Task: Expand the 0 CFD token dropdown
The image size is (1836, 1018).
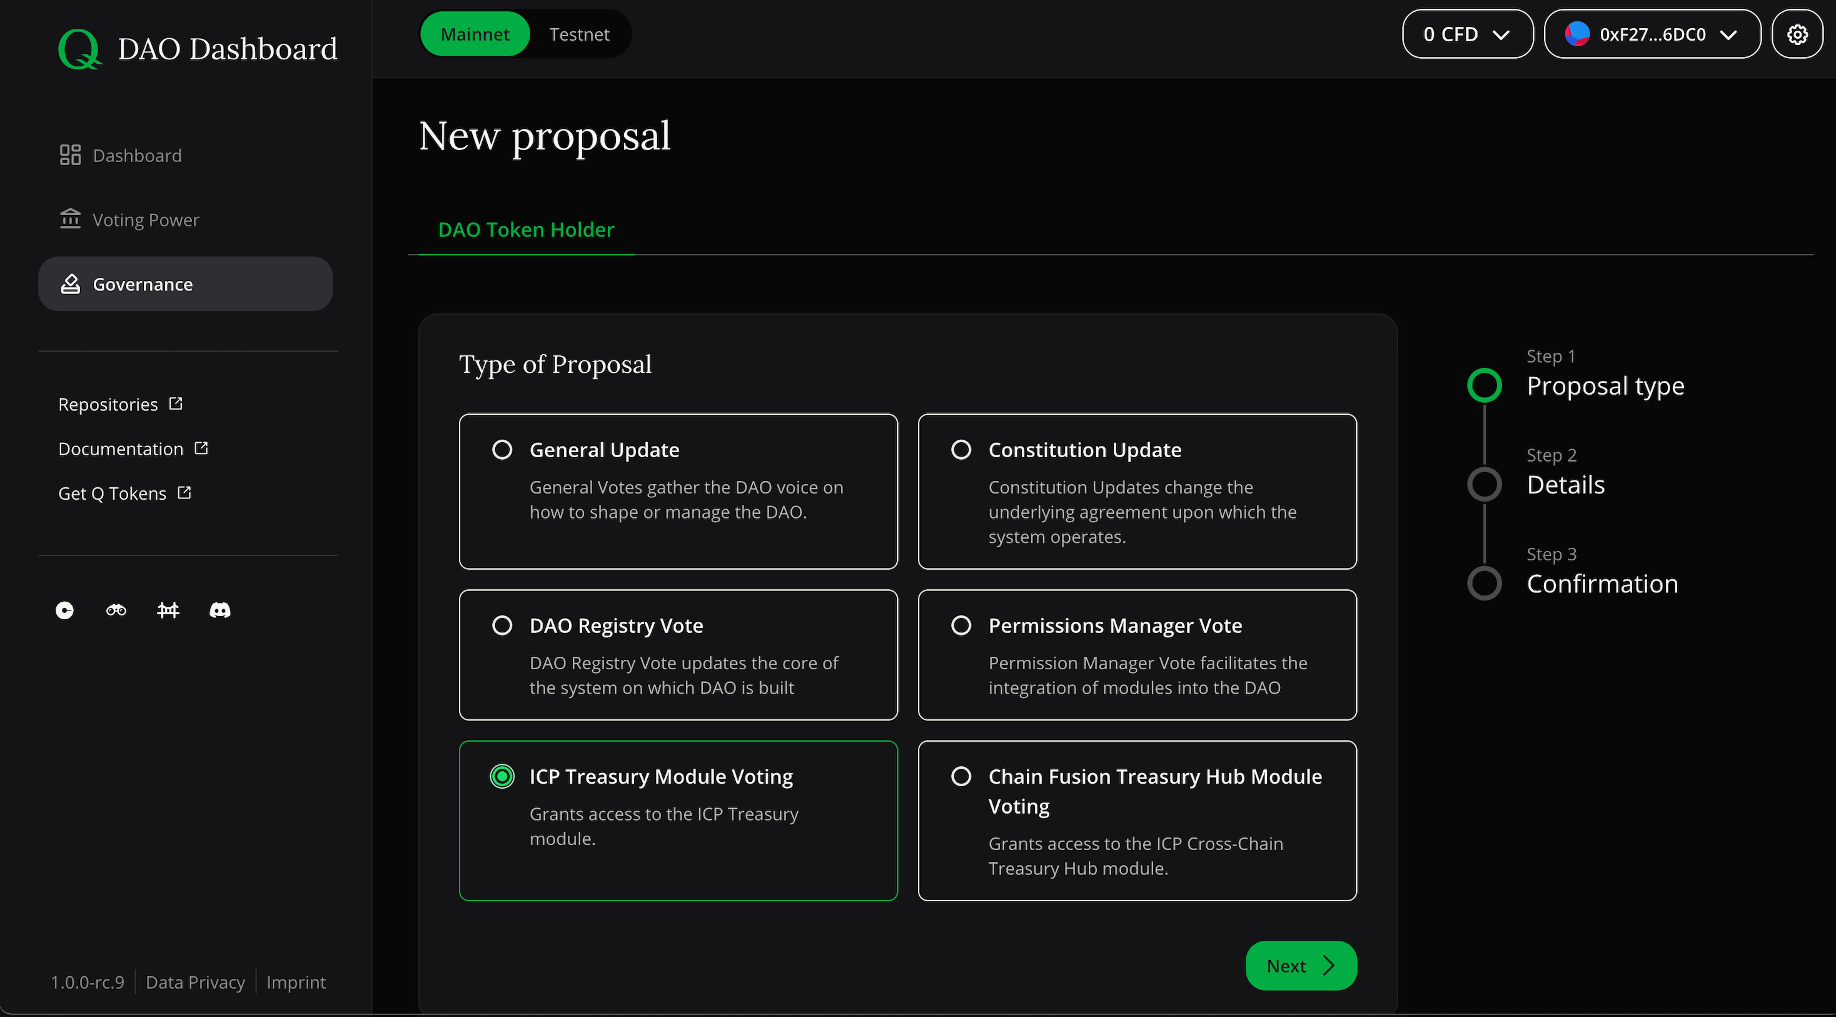Action: tap(1467, 33)
